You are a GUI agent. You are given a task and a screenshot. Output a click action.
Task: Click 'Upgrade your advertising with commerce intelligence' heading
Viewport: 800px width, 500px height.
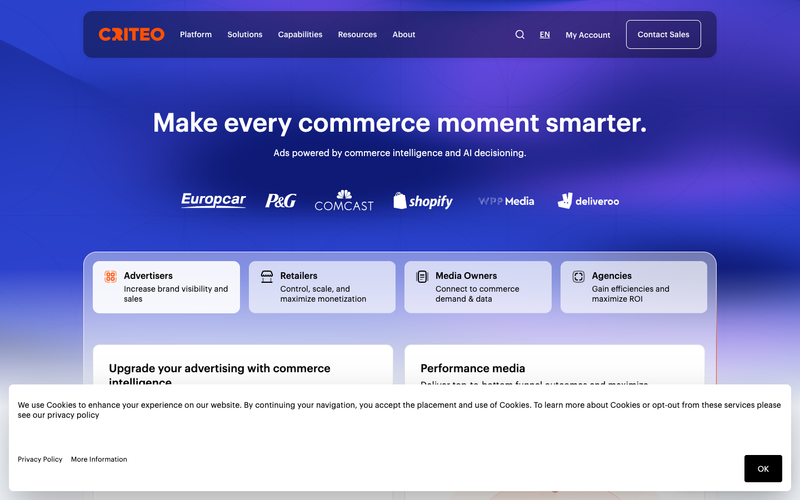[219, 374]
